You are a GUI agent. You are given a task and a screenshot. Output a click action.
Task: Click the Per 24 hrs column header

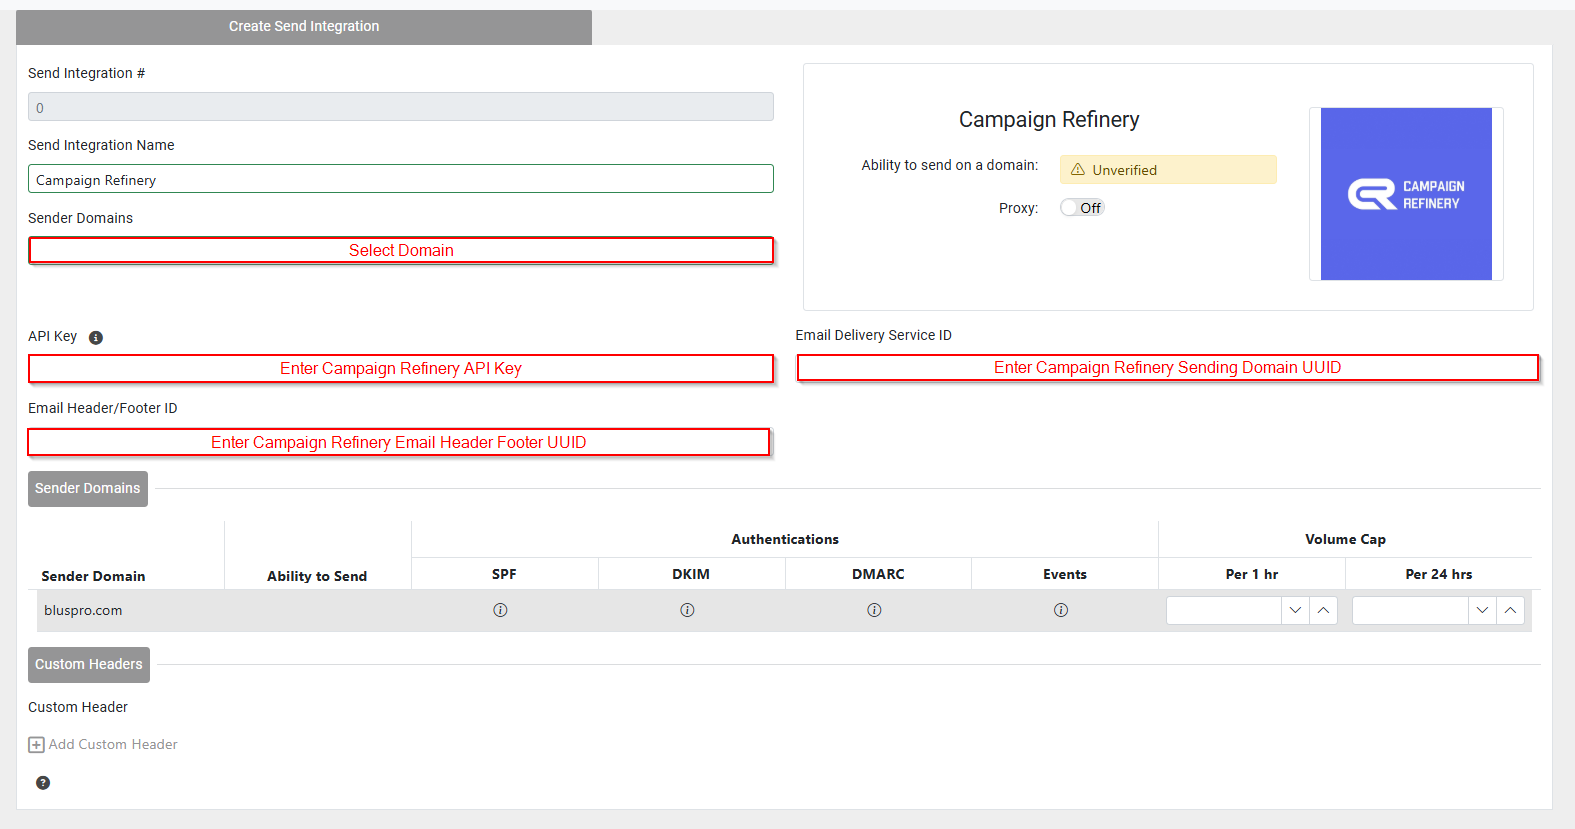point(1439,574)
